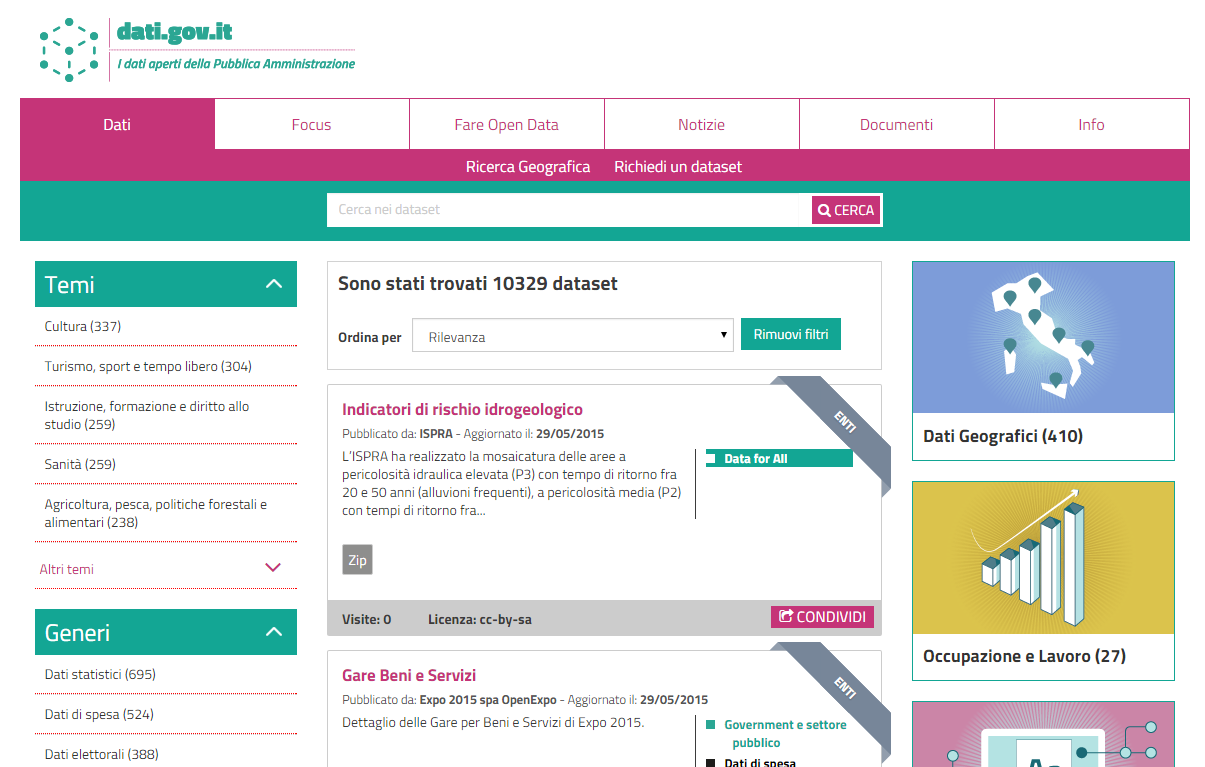Open the Focus tab

point(312,124)
